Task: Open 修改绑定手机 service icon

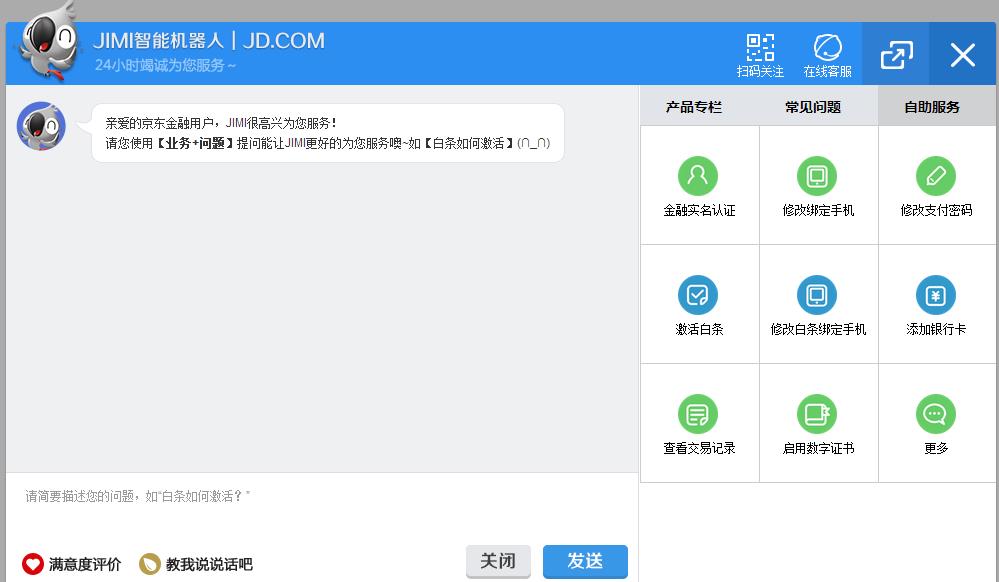Action: pyautogui.click(x=817, y=176)
